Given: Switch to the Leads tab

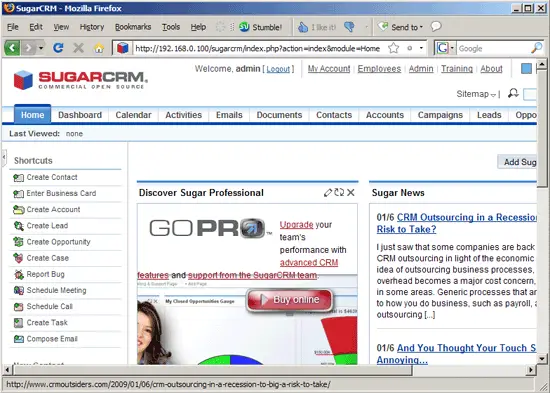Looking at the screenshot, I should click(x=489, y=115).
